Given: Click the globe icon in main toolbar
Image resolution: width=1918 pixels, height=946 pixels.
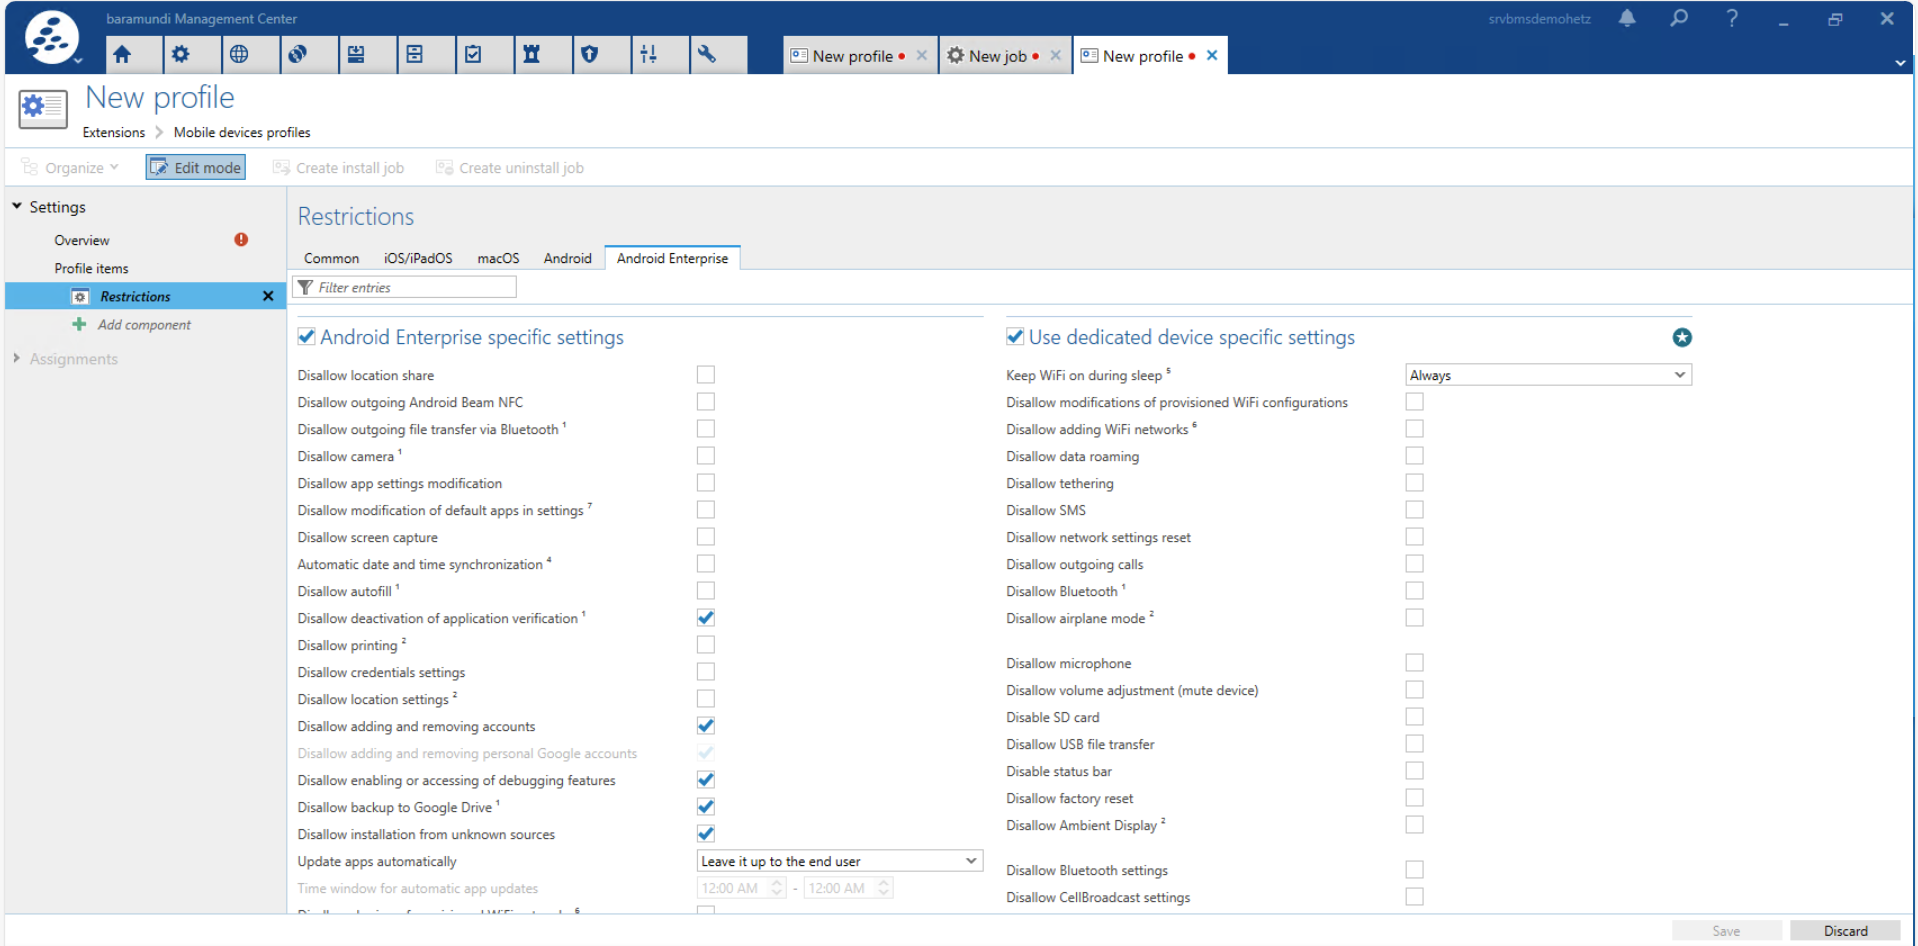Looking at the screenshot, I should (239, 55).
